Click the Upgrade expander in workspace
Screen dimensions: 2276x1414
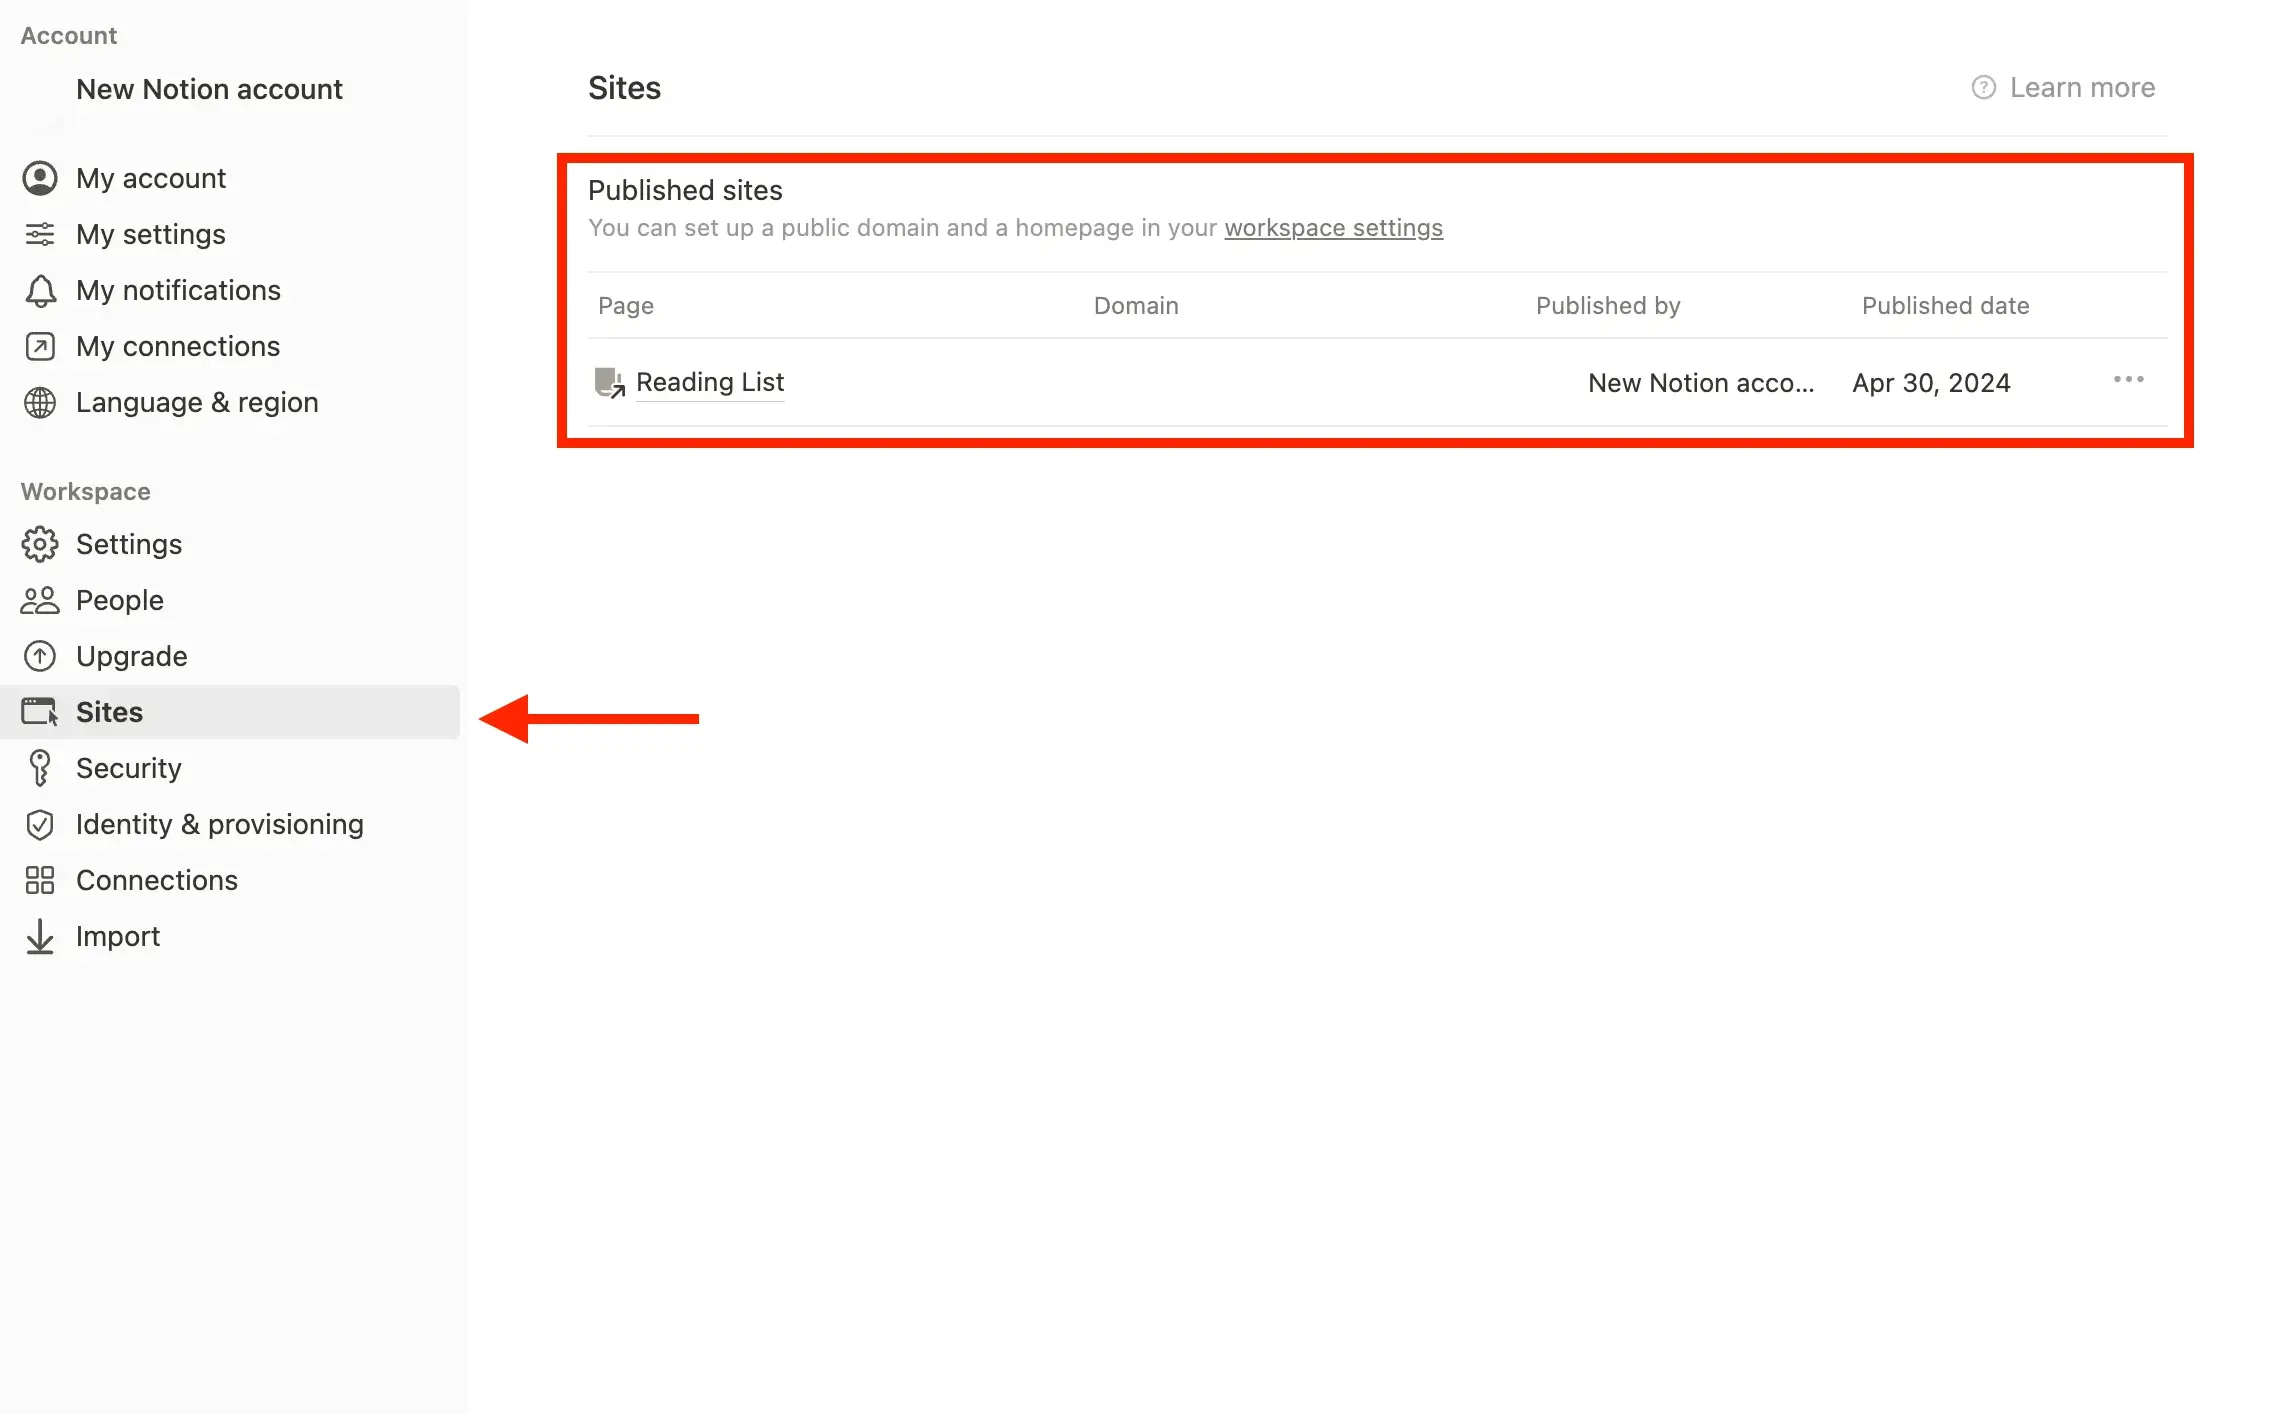point(130,655)
